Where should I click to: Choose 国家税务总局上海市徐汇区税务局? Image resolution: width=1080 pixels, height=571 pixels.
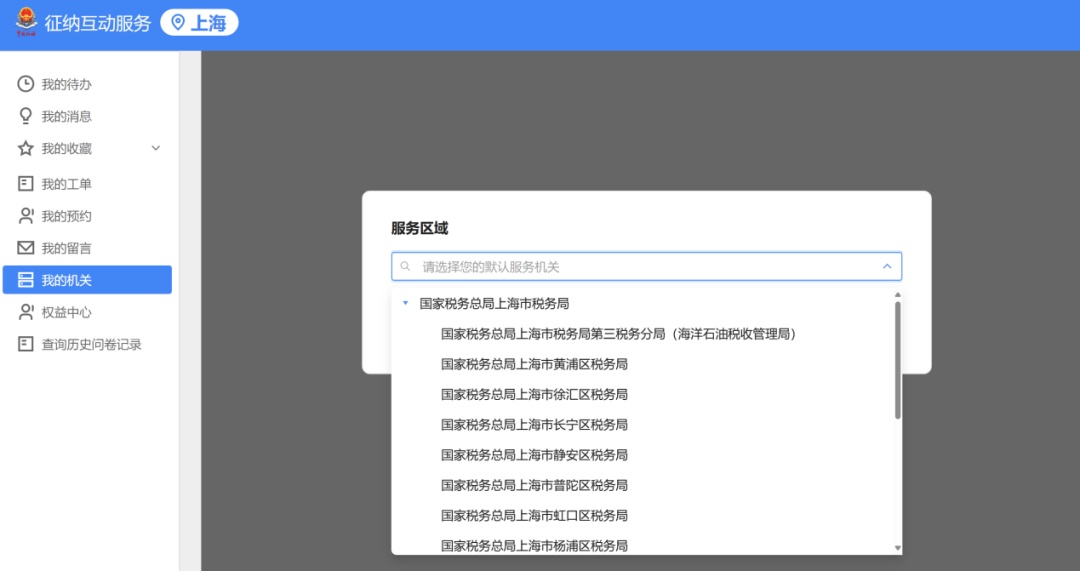(534, 394)
